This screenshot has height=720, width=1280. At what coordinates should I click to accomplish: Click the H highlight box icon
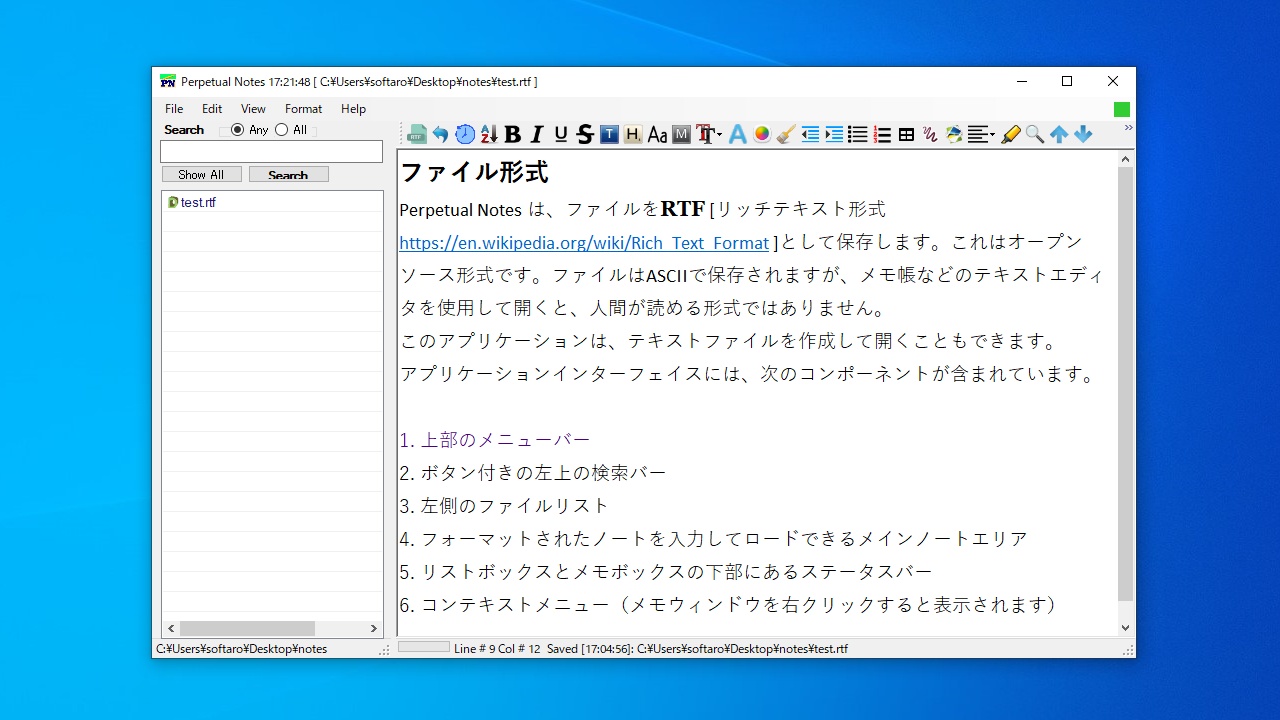point(633,134)
